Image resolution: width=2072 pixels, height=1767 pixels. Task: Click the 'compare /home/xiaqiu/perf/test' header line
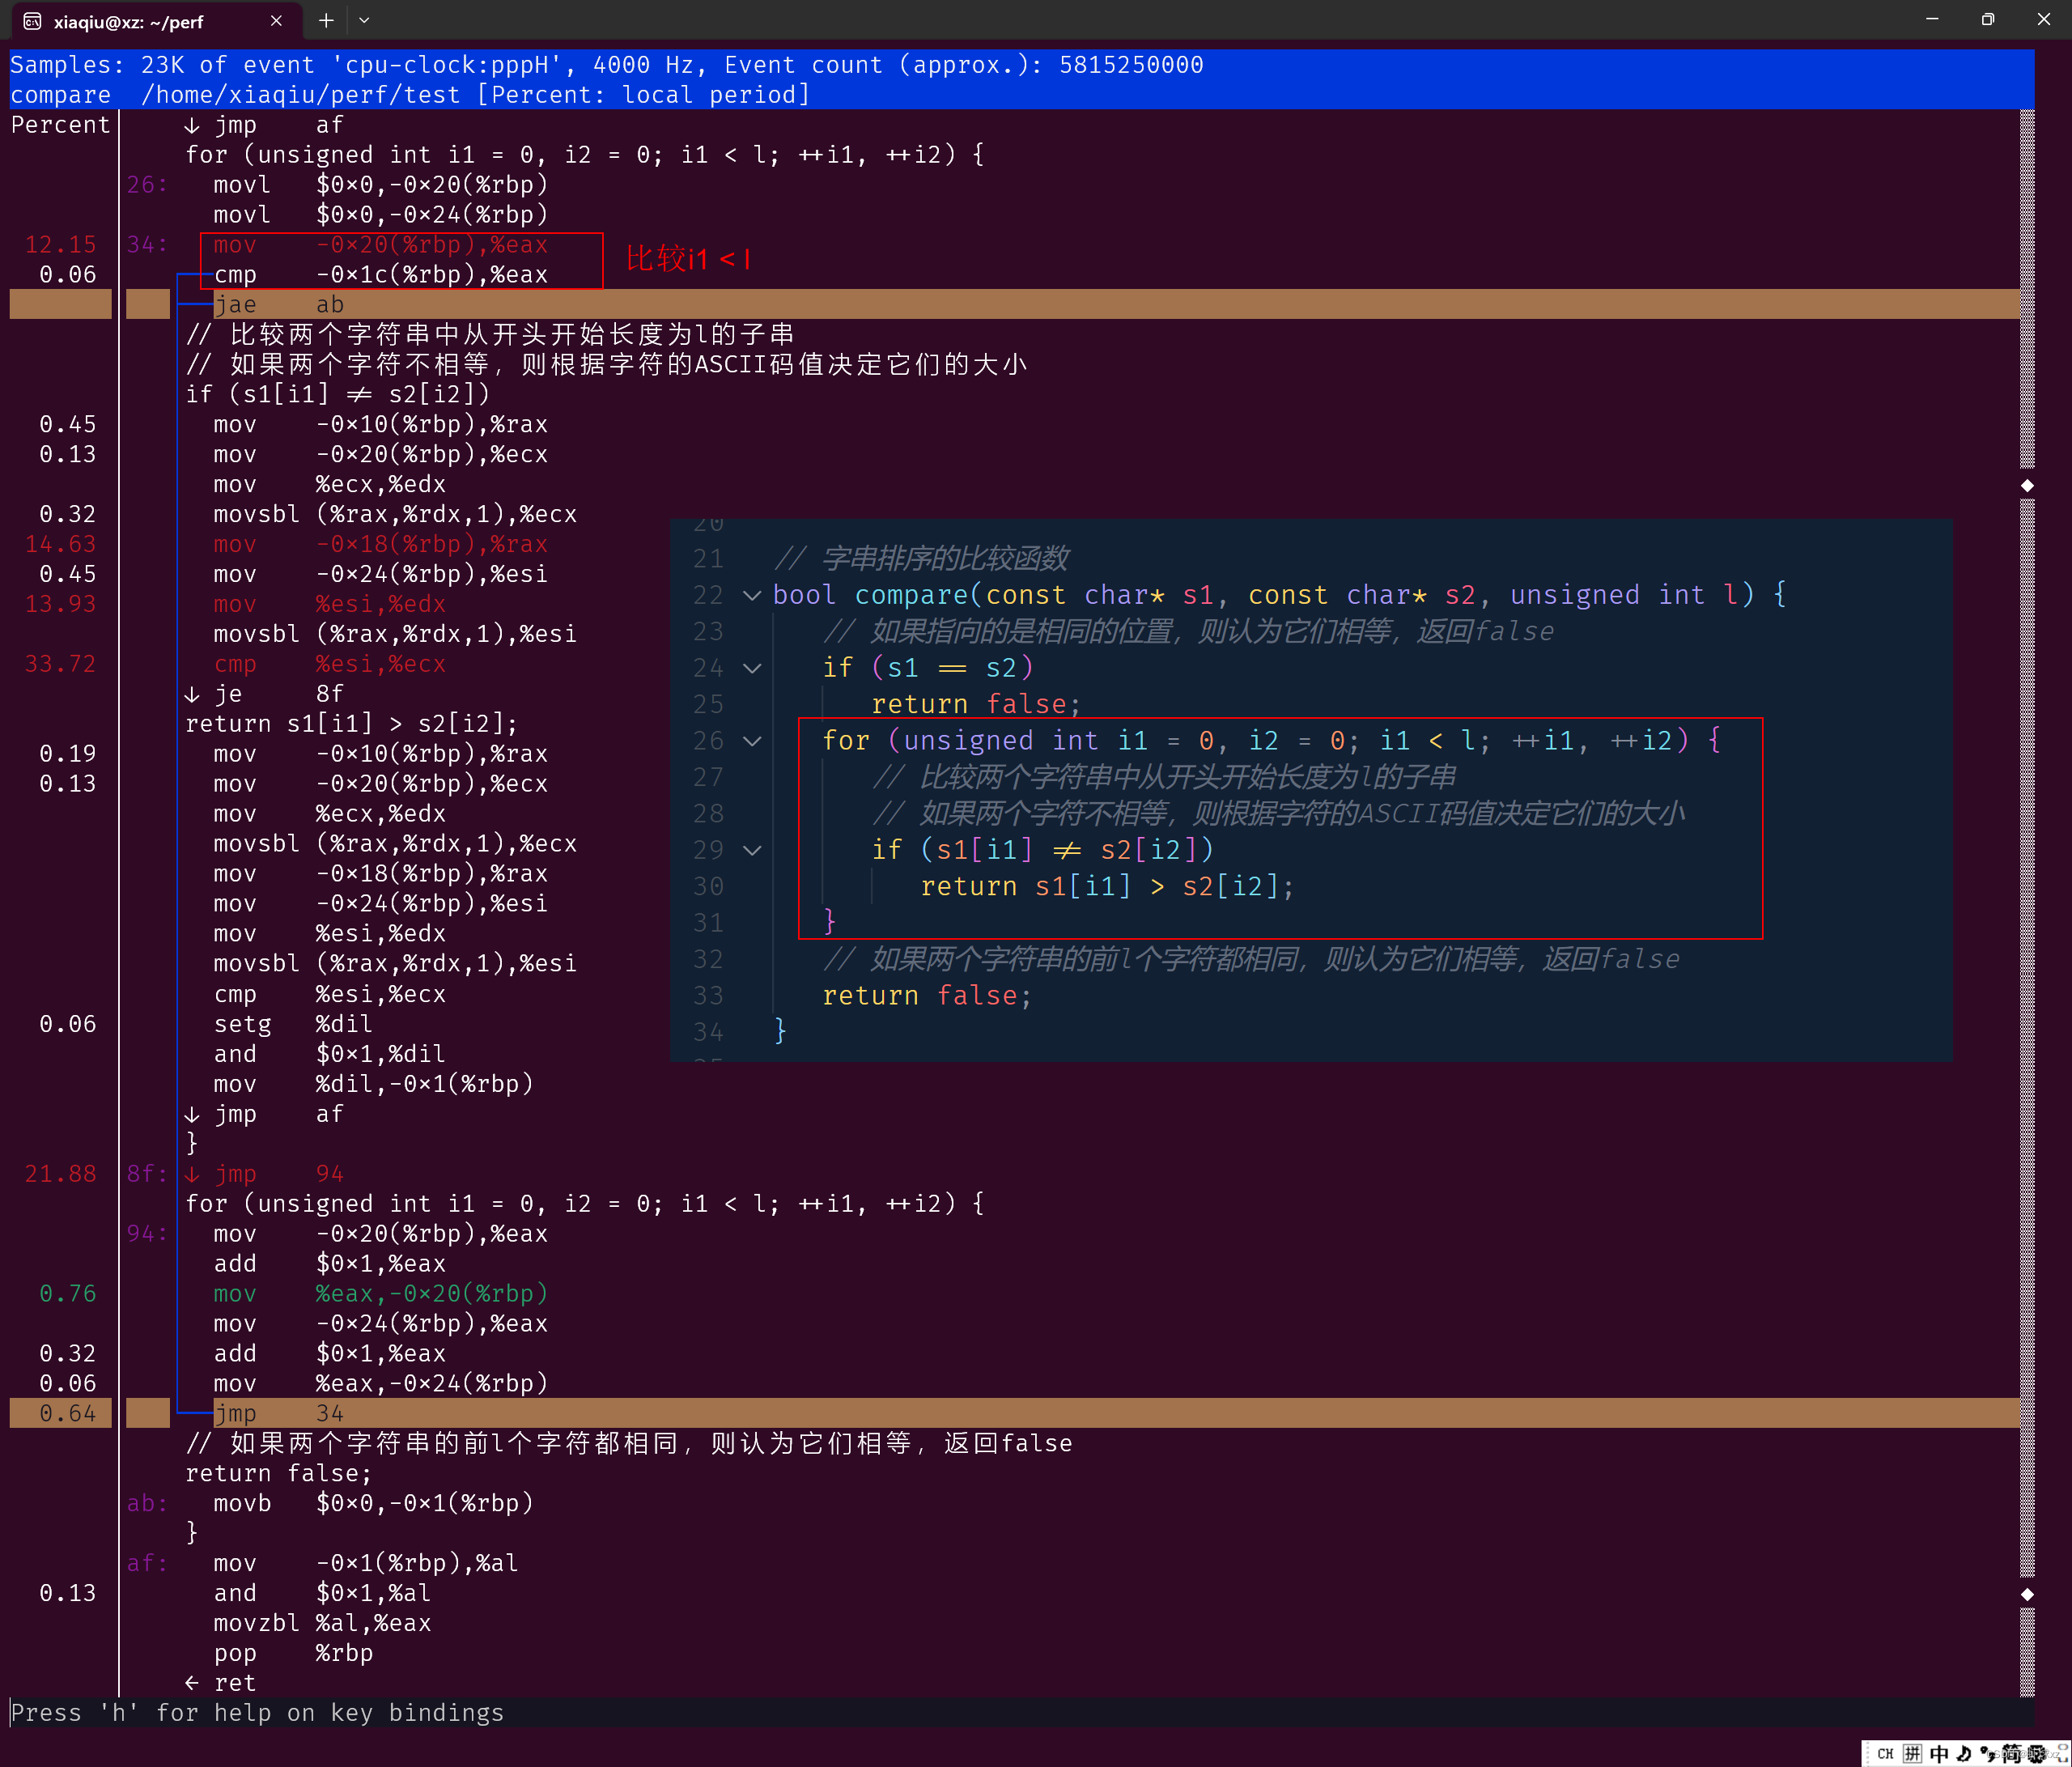point(410,95)
